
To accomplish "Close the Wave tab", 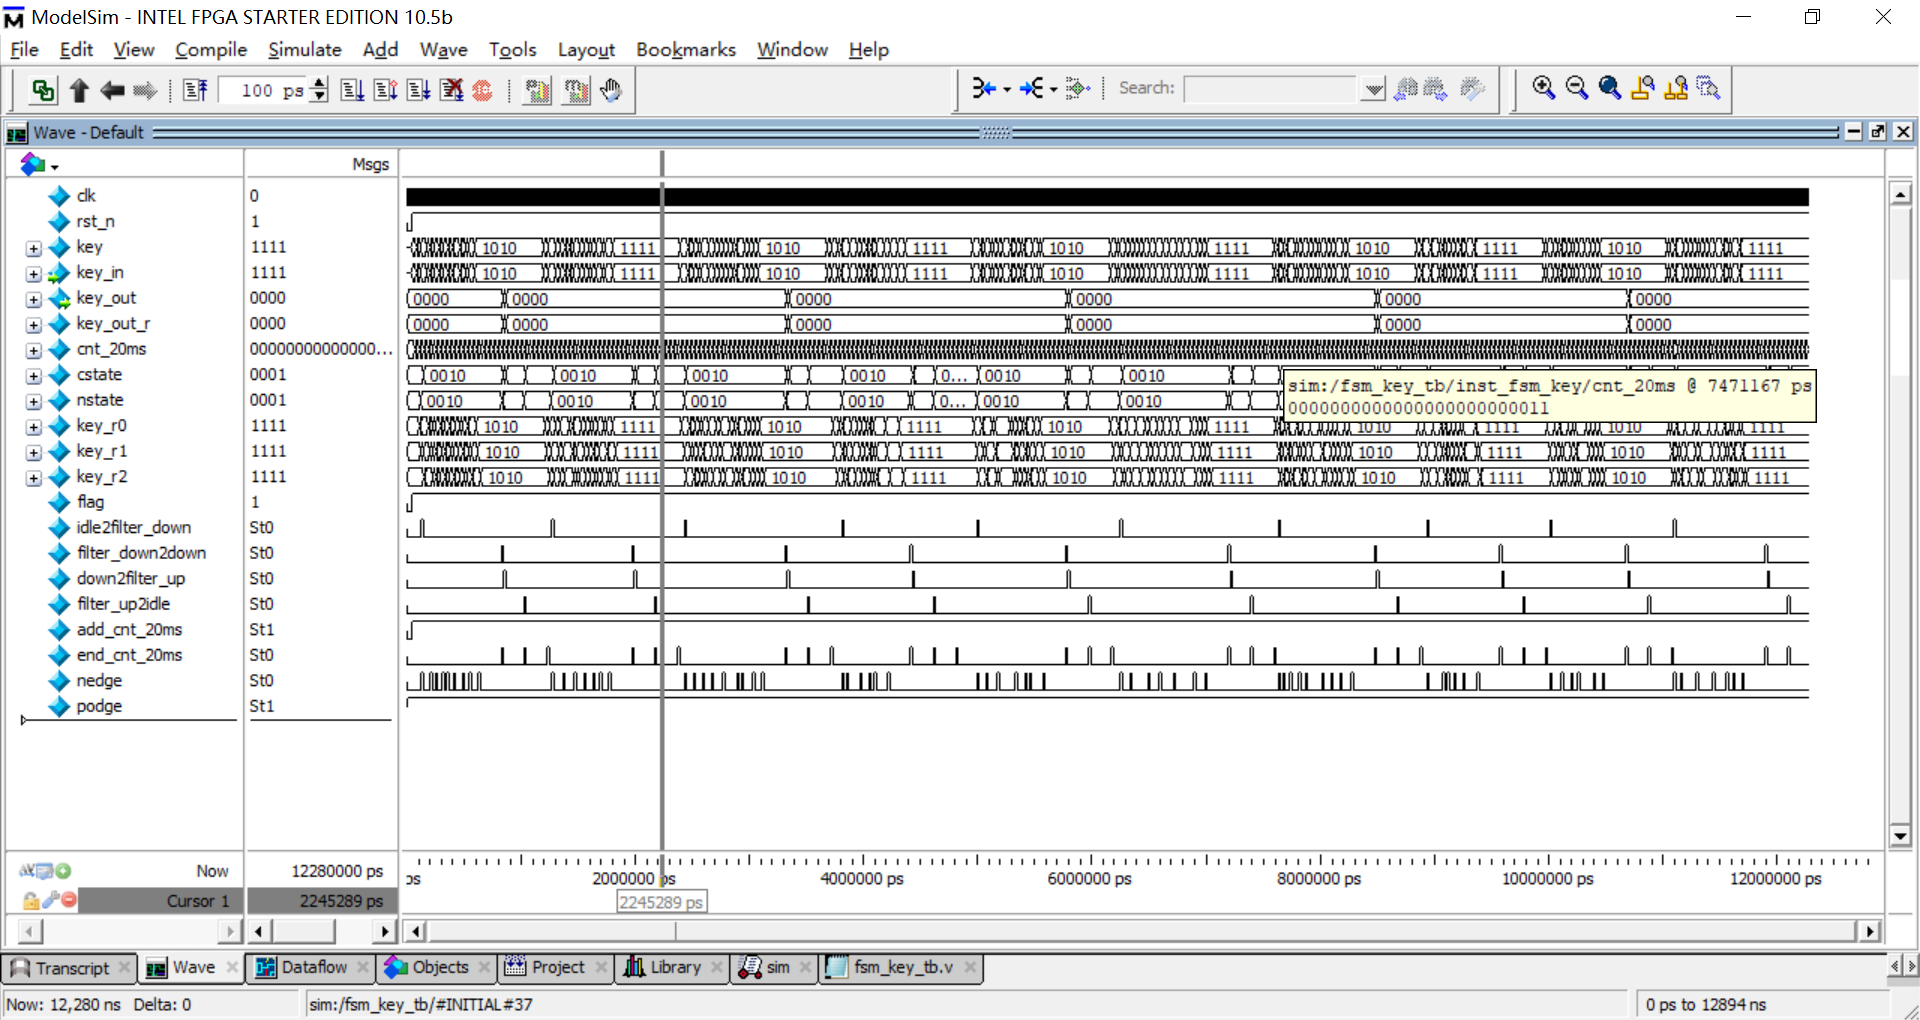I will pos(232,967).
